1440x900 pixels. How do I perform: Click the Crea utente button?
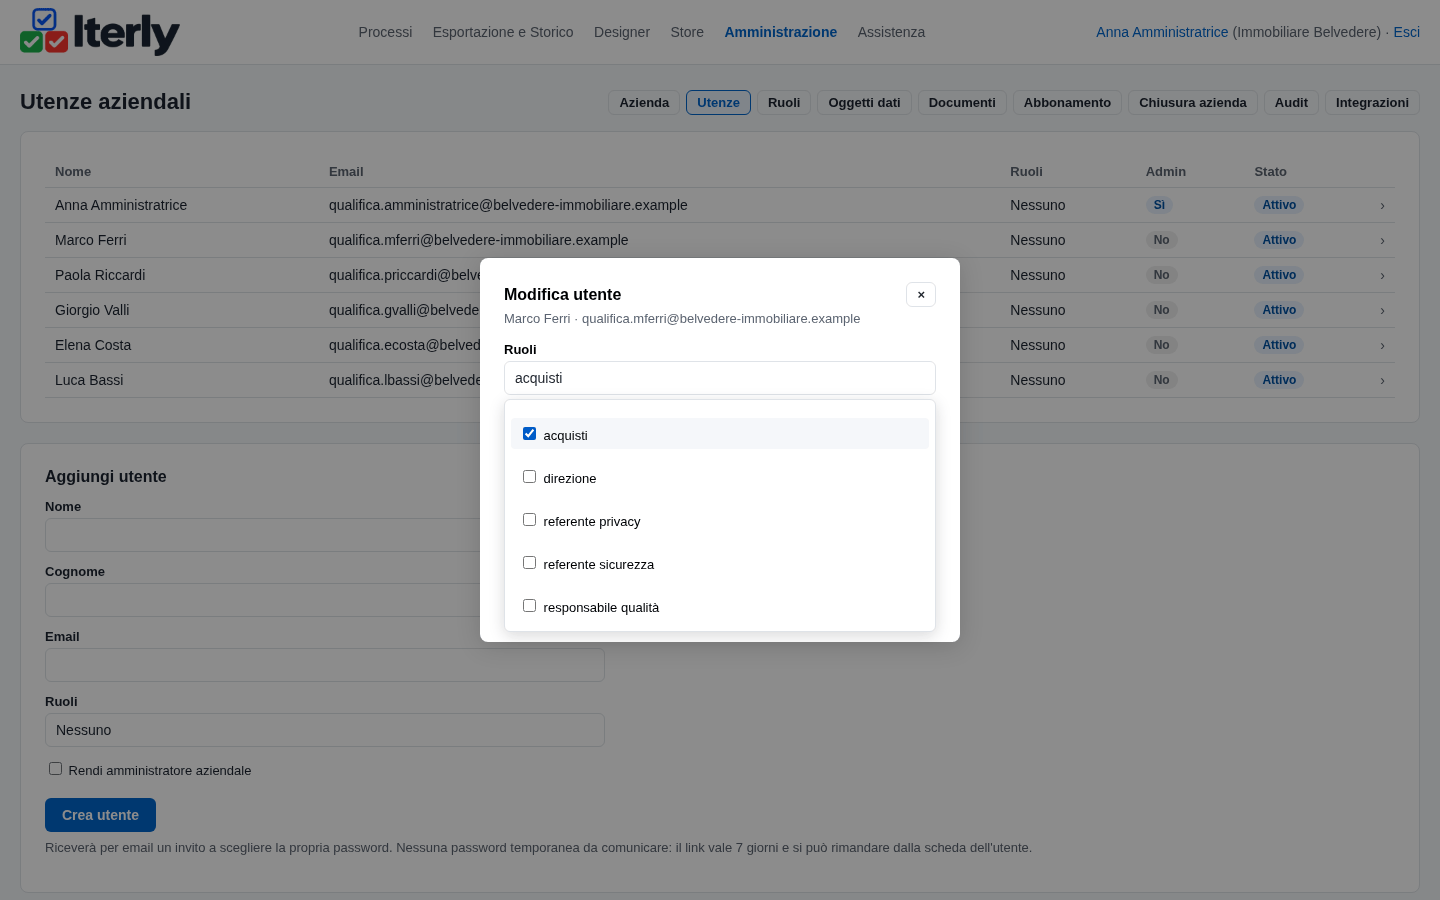click(100, 815)
